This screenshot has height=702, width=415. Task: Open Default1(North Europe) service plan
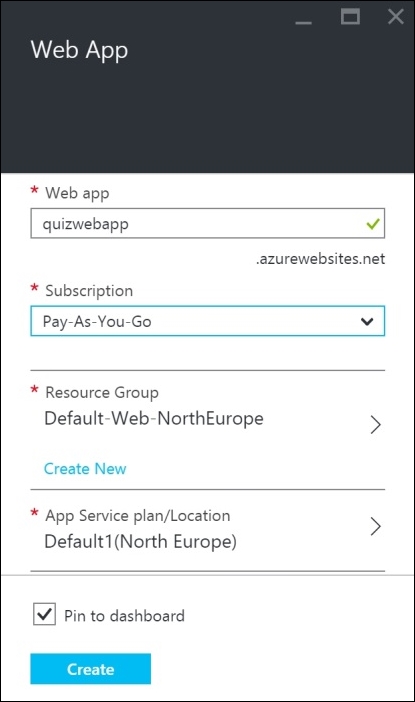tap(141, 542)
